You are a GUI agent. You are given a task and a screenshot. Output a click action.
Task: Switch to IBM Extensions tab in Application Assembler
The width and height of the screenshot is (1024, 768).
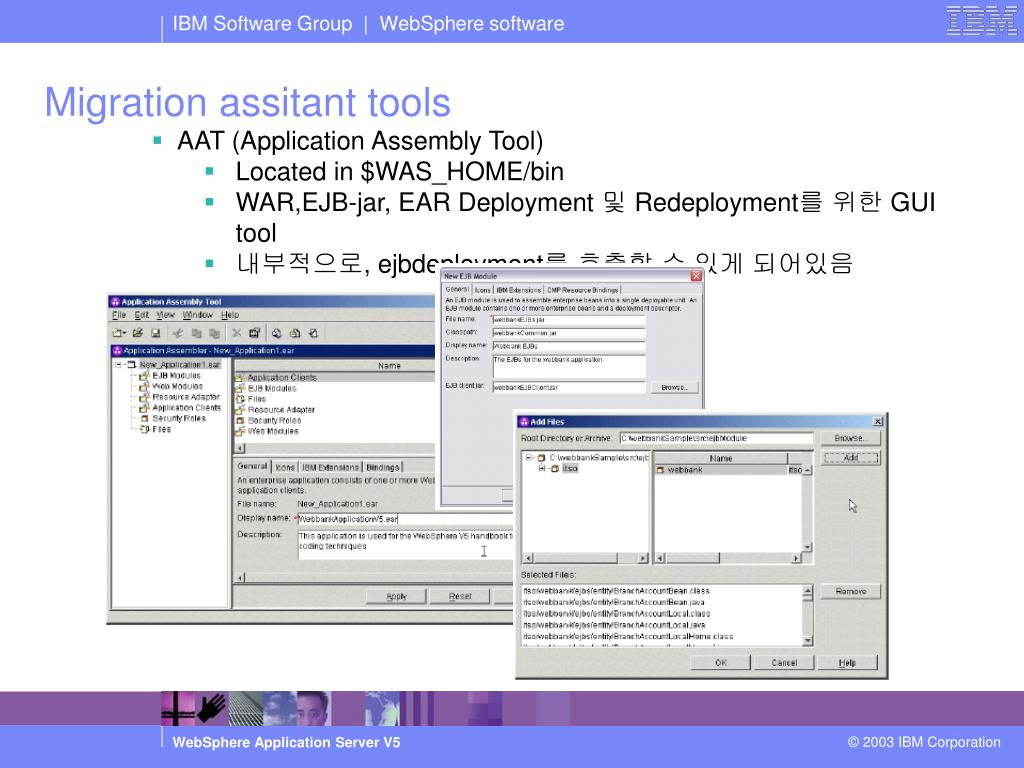[330, 468]
